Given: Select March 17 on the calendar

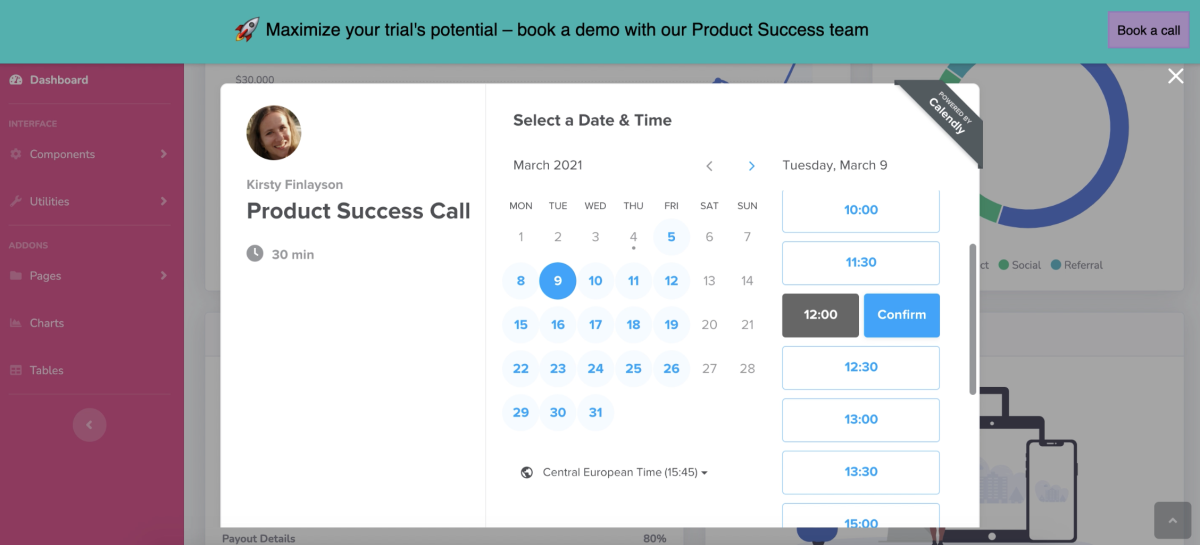Looking at the screenshot, I should click(595, 325).
